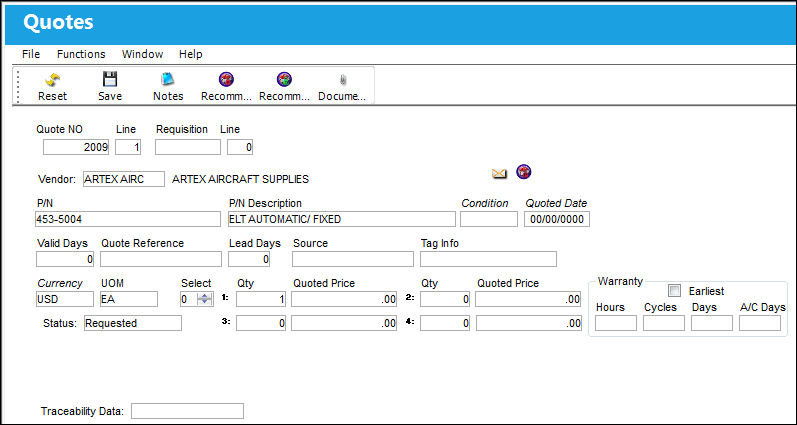Screen dimensions: 797x425
Task: Open Documents via the paperclip icon
Action: [342, 80]
